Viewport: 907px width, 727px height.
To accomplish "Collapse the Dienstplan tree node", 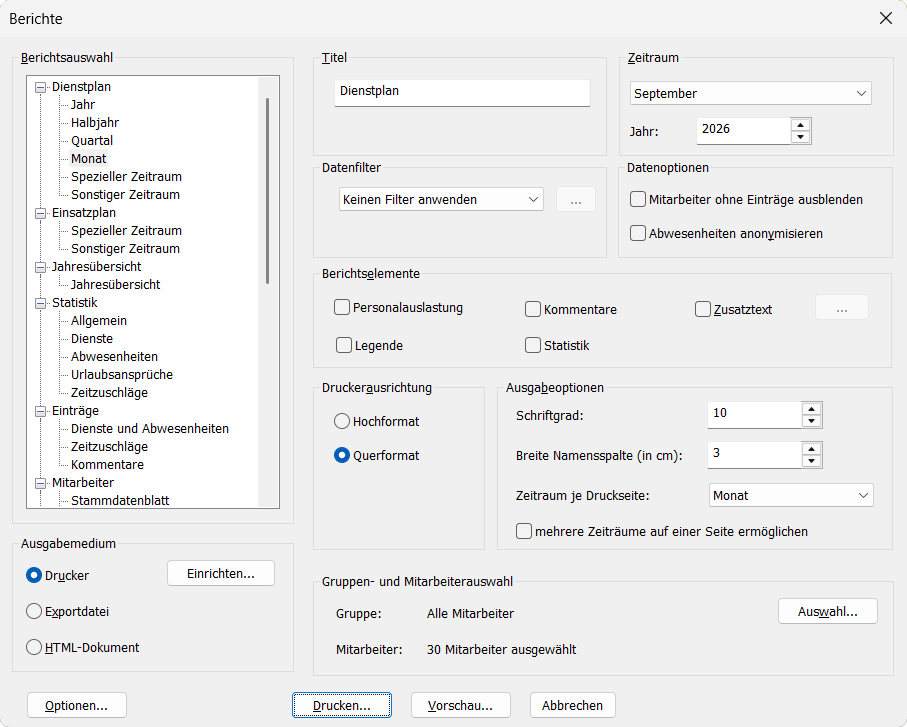I will (40, 87).
